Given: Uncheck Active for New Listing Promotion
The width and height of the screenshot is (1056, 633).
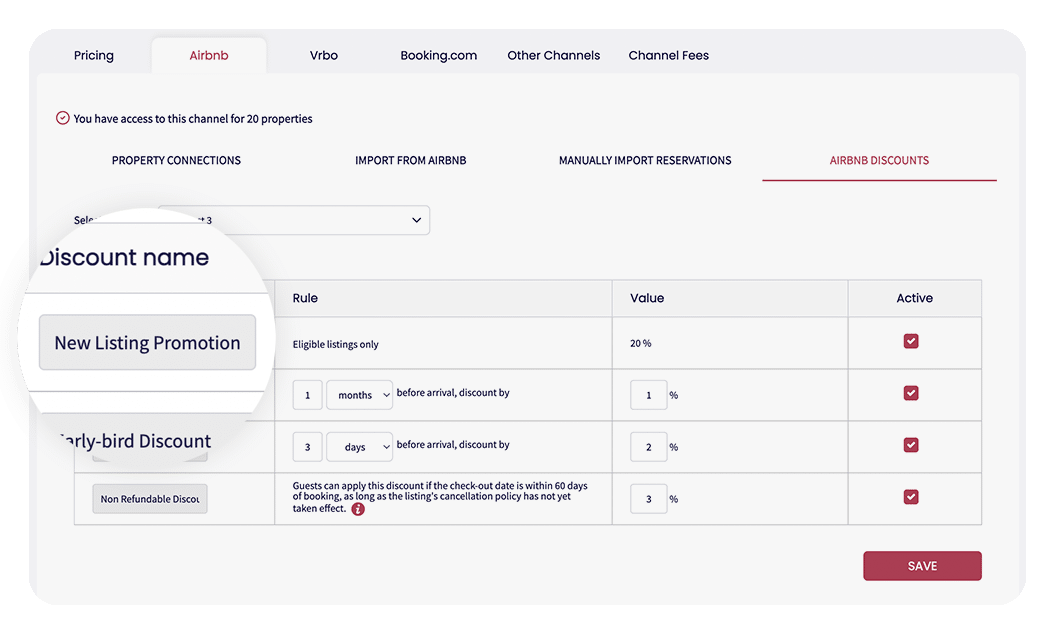Looking at the screenshot, I should click(911, 341).
